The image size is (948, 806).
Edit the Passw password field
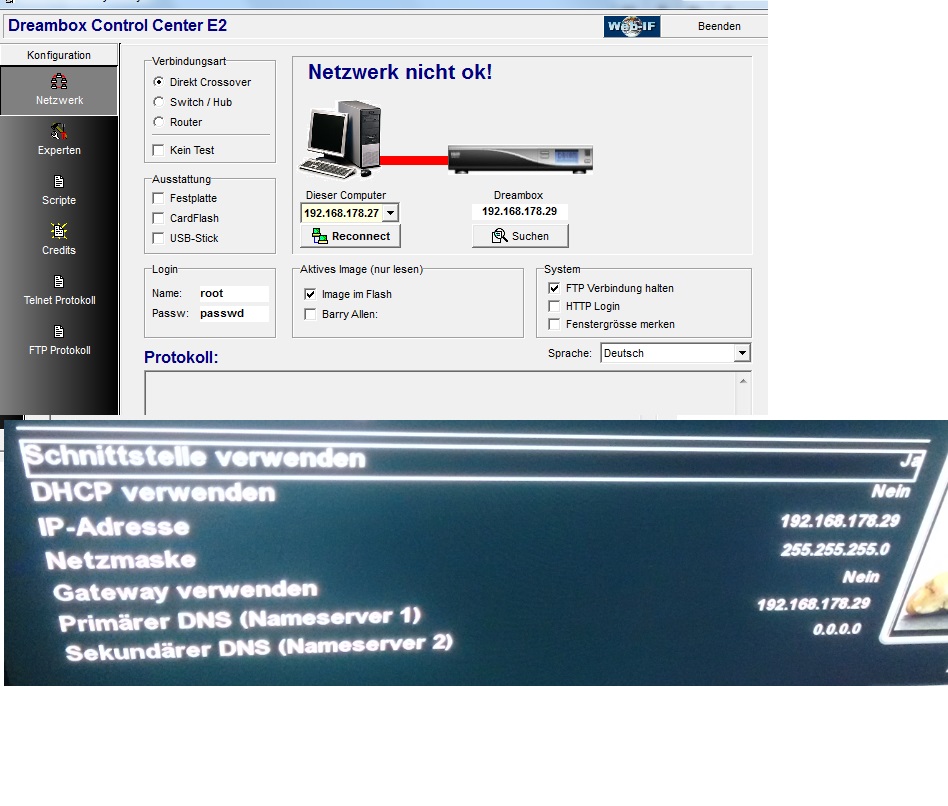click(x=233, y=313)
